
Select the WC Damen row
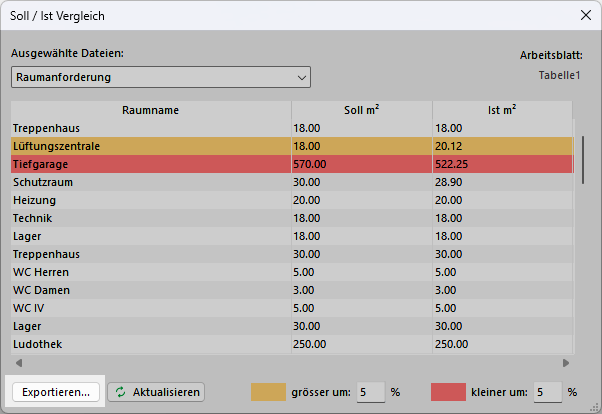tap(150, 290)
